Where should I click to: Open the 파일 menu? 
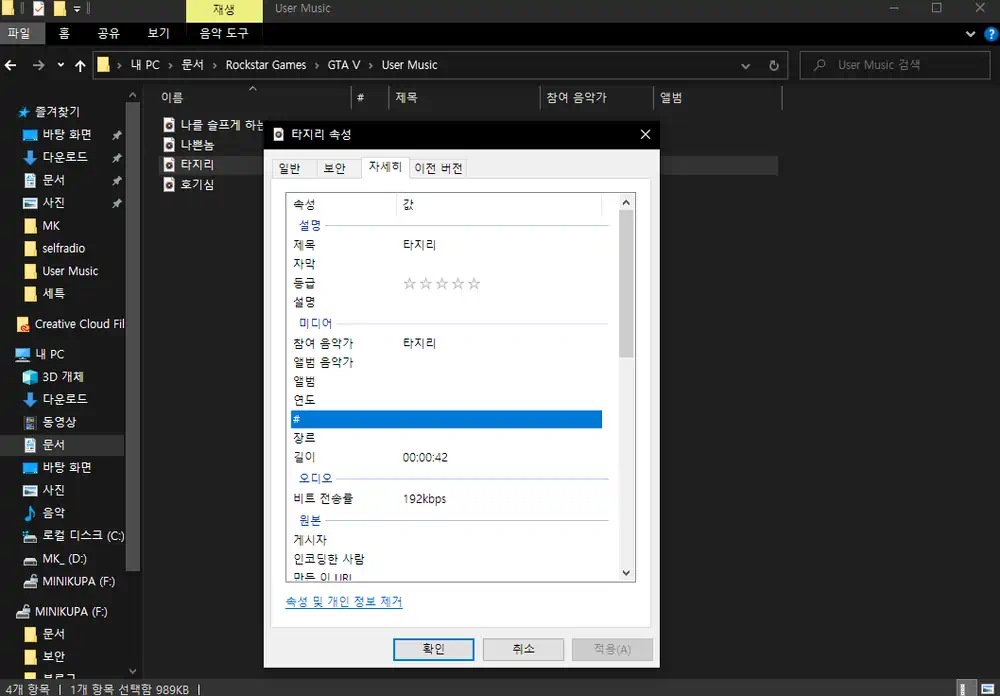(x=19, y=33)
